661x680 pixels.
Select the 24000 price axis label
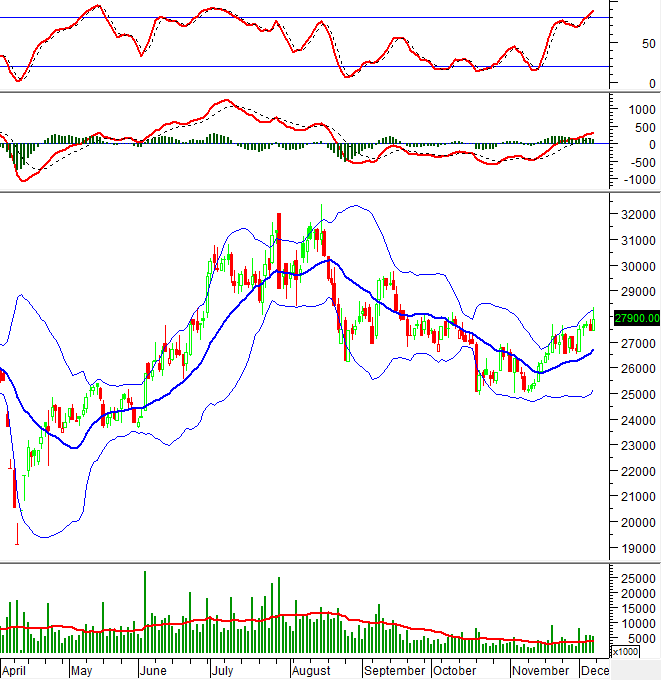[637, 420]
